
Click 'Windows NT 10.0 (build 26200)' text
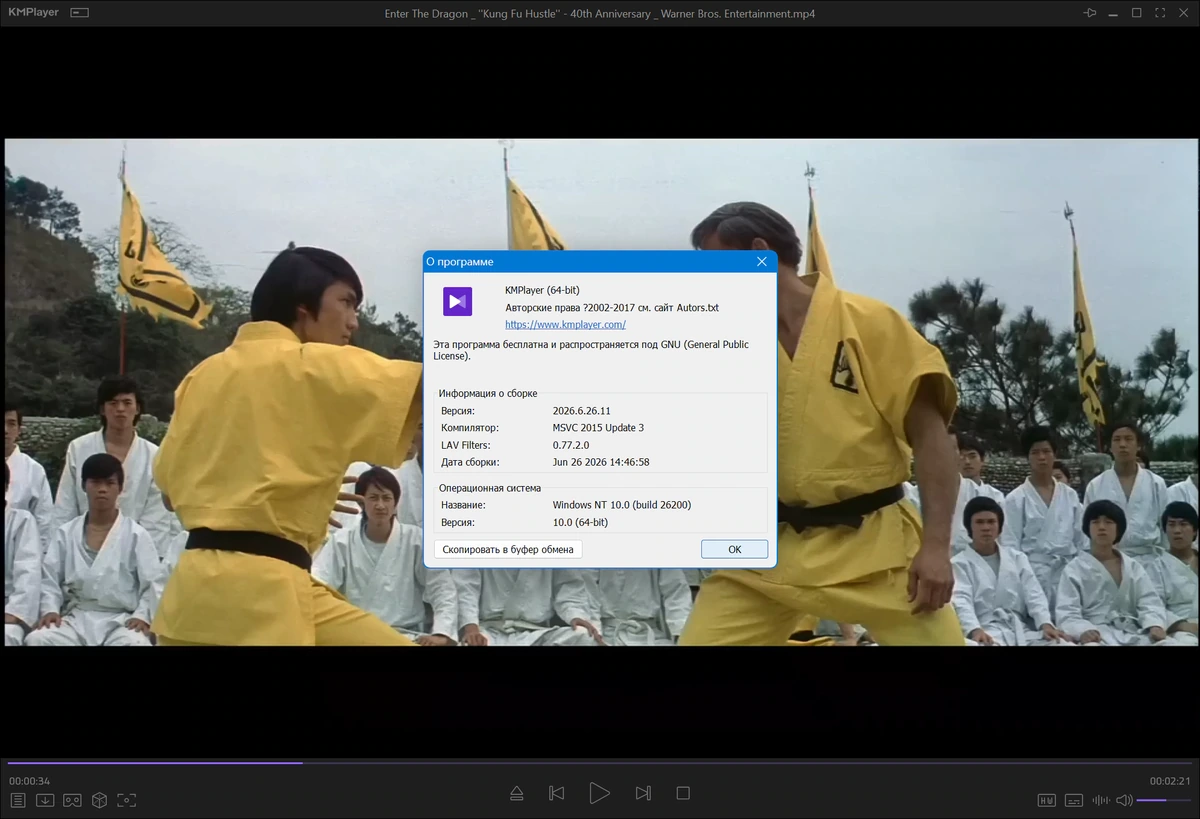(621, 505)
